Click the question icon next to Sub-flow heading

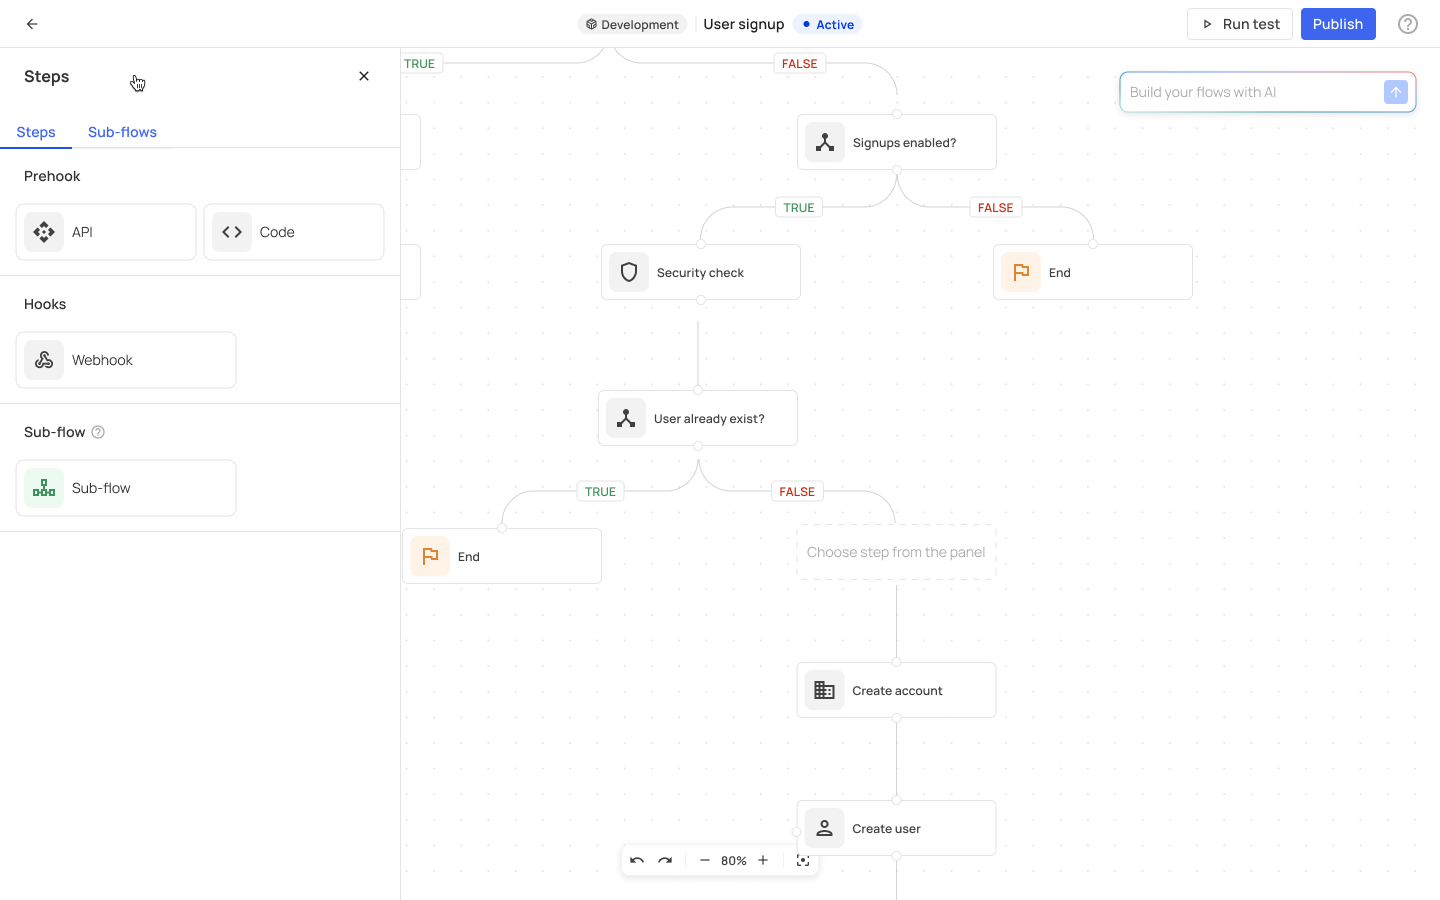point(97,431)
